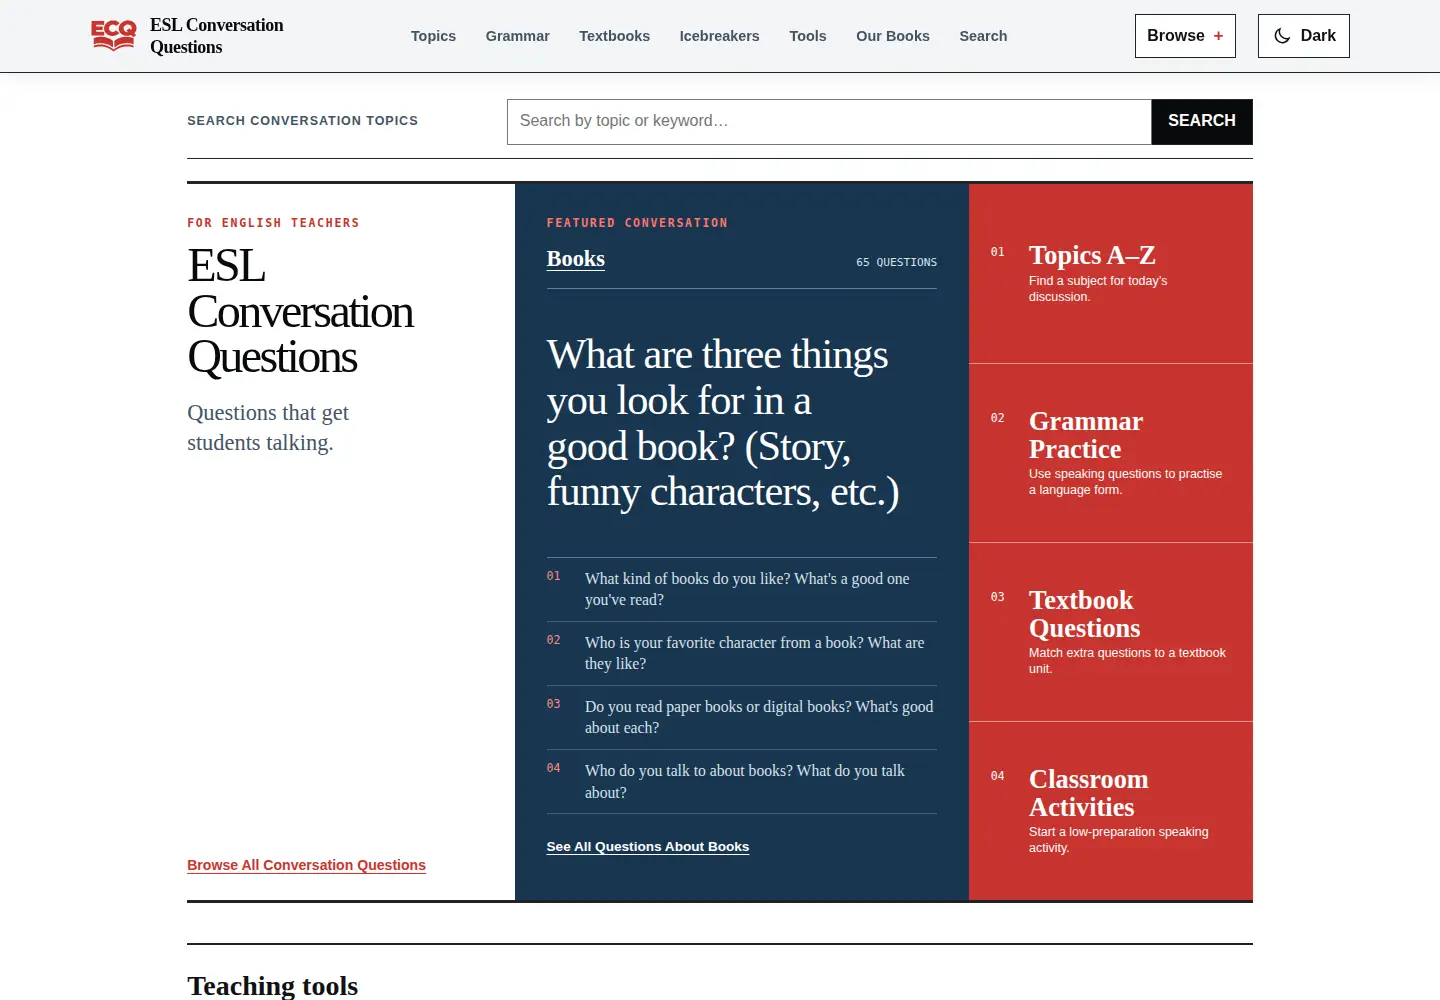This screenshot has width=1440, height=1000.
Task: Open the Classroom Activities card
Action: (1111, 811)
